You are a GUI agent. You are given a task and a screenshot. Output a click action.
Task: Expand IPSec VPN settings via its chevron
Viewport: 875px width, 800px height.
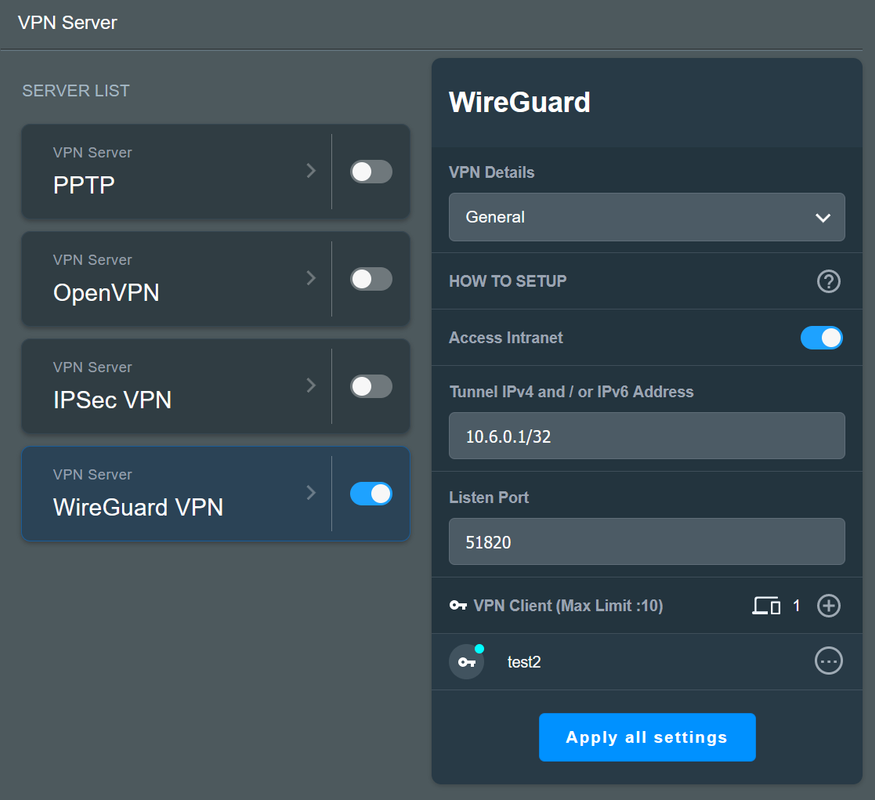[311, 385]
